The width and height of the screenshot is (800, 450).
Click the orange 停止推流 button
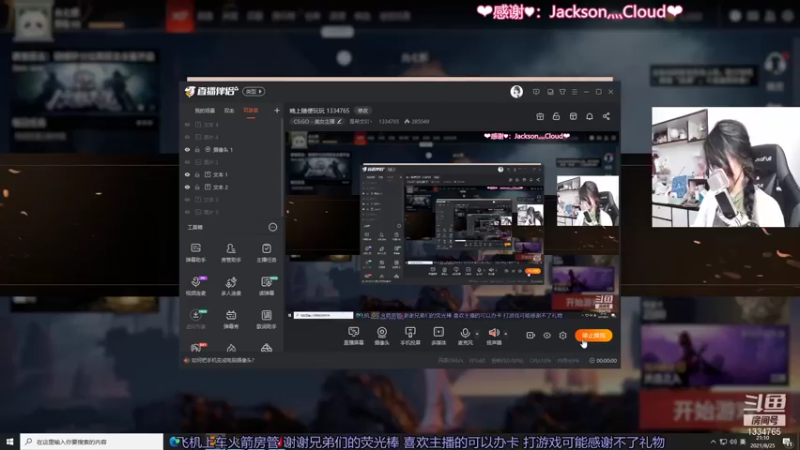[x=593, y=335]
